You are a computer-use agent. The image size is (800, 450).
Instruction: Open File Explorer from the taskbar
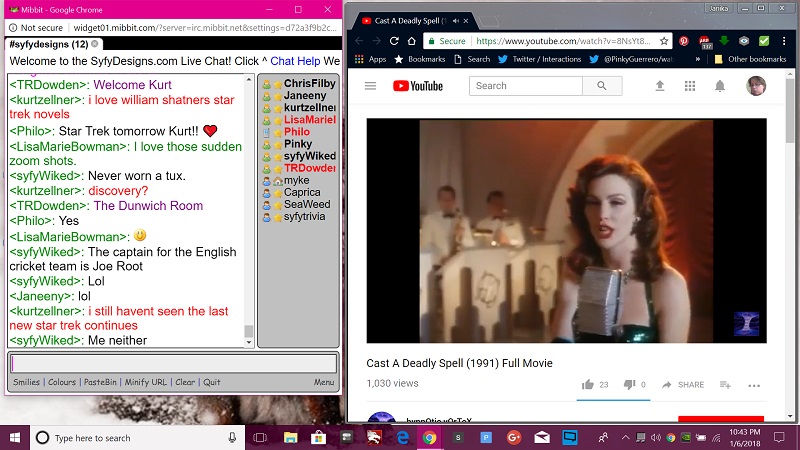pos(290,438)
